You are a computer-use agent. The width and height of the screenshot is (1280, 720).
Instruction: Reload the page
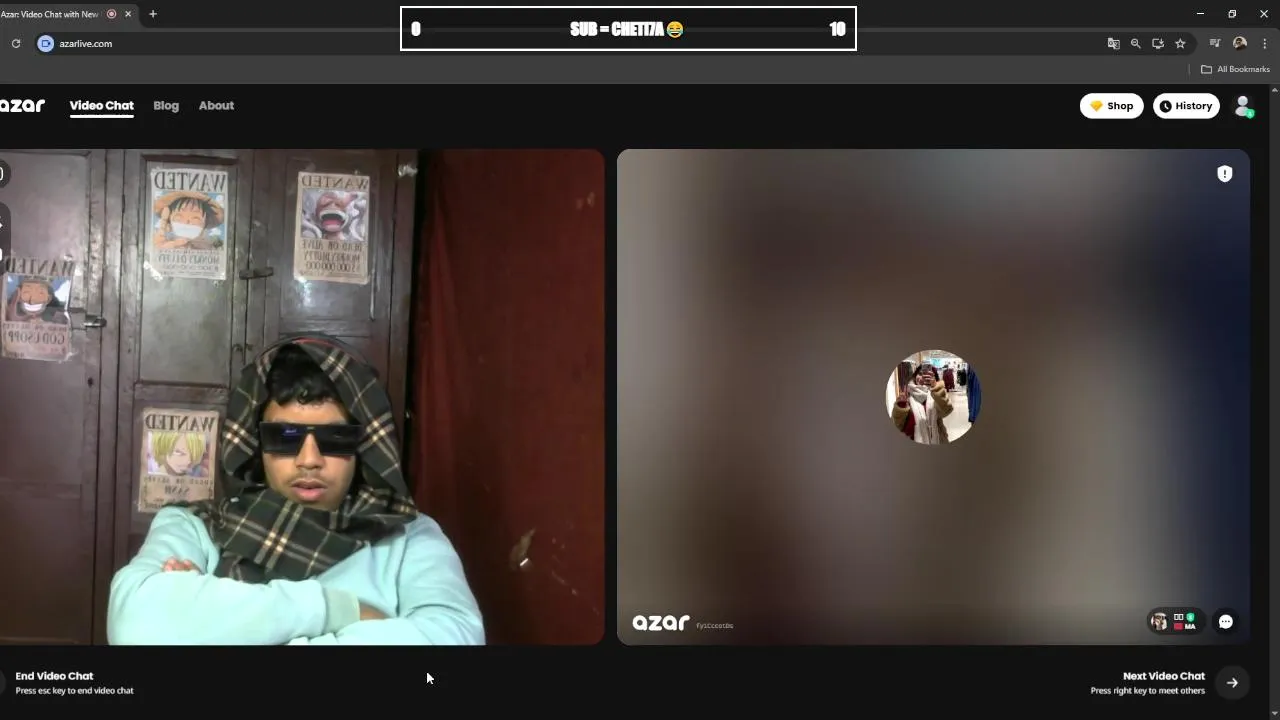16,44
